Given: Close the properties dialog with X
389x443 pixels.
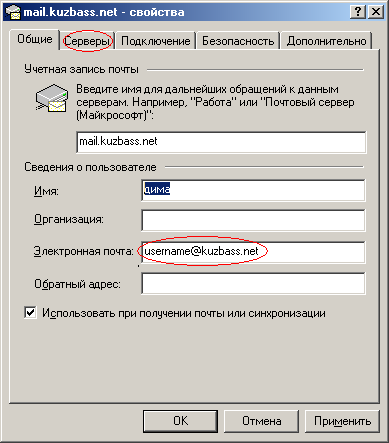Looking at the screenshot, I should (376, 12).
